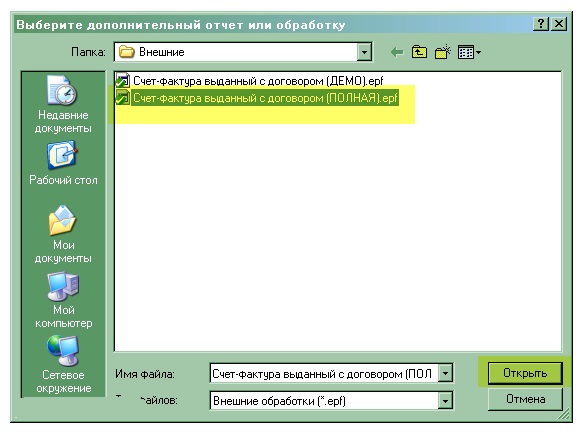Screen dimensions: 584x433
Task: Close the file selection dialog
Action: pyautogui.click(x=559, y=24)
